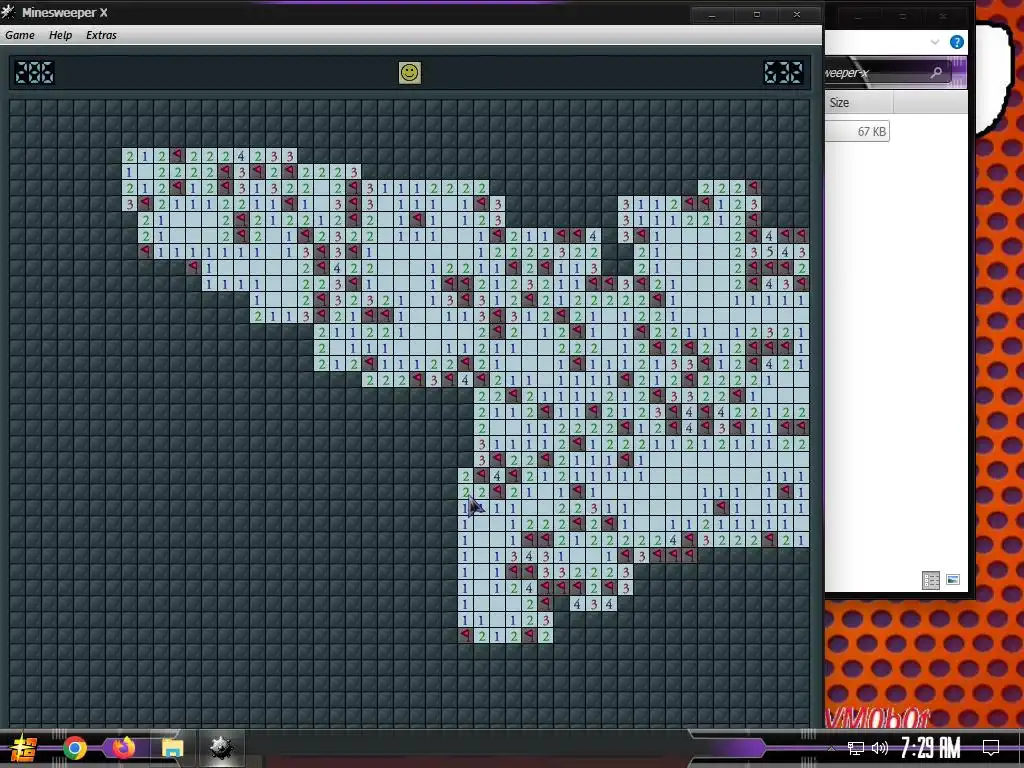Click the search magnifier in Explorer window

[936, 72]
